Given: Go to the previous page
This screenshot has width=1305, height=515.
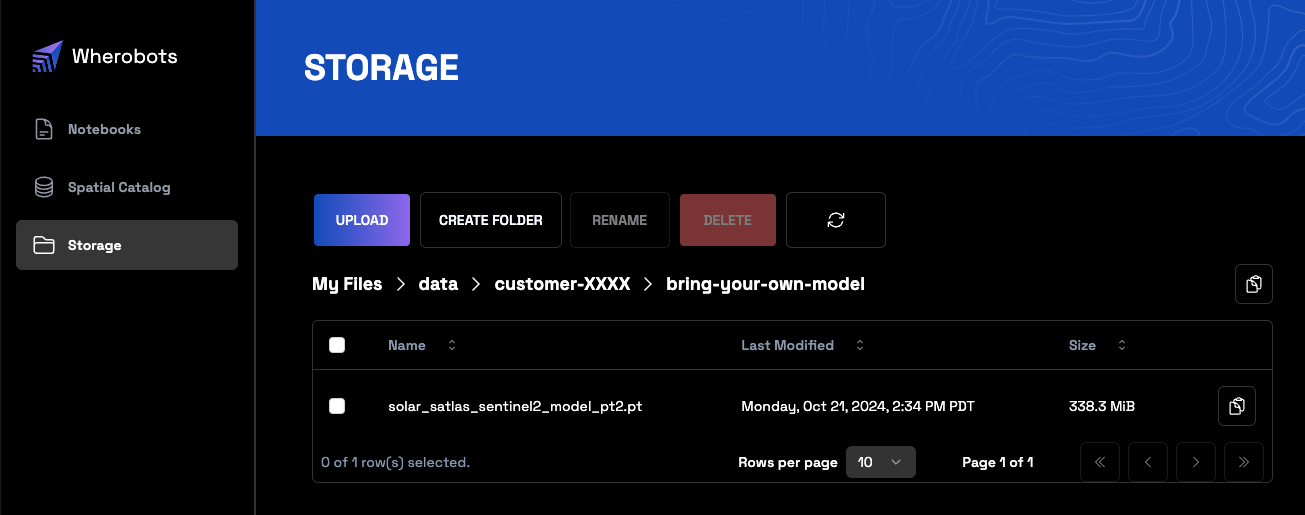Looking at the screenshot, I should (1148, 462).
